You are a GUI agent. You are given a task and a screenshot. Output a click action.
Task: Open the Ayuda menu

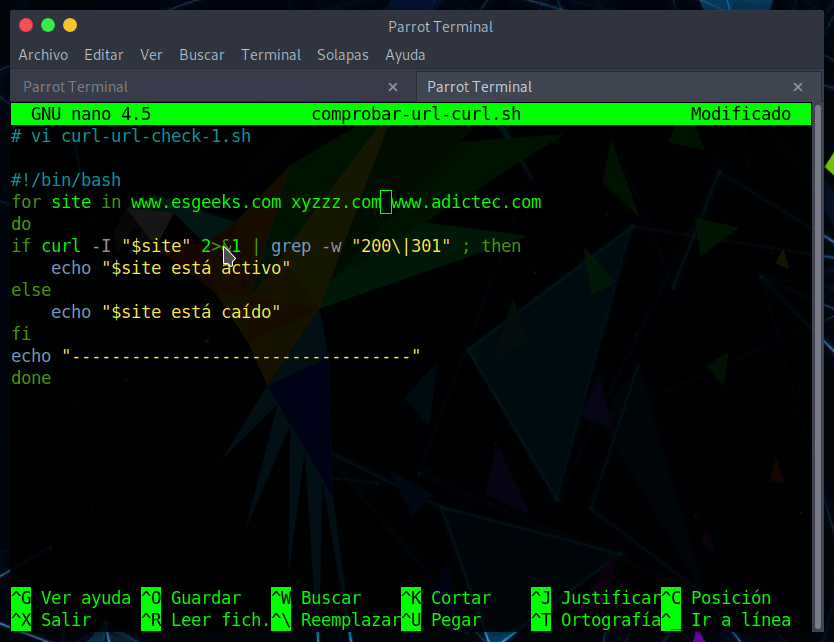[x=405, y=55]
